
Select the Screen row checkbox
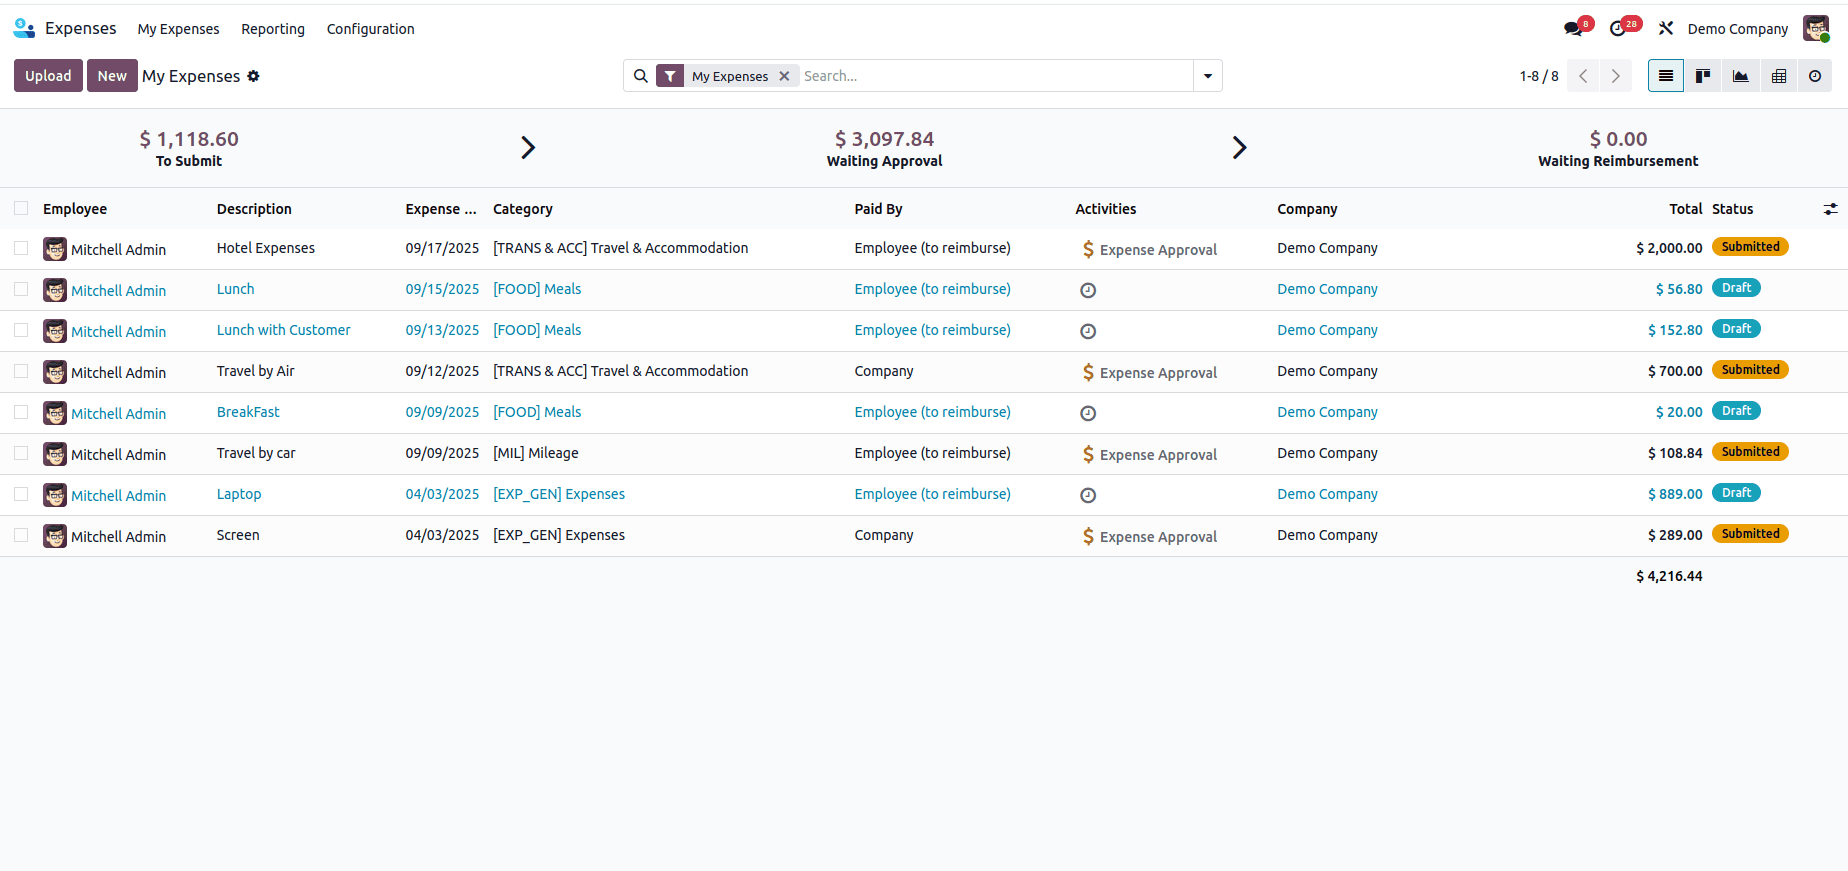(x=21, y=534)
